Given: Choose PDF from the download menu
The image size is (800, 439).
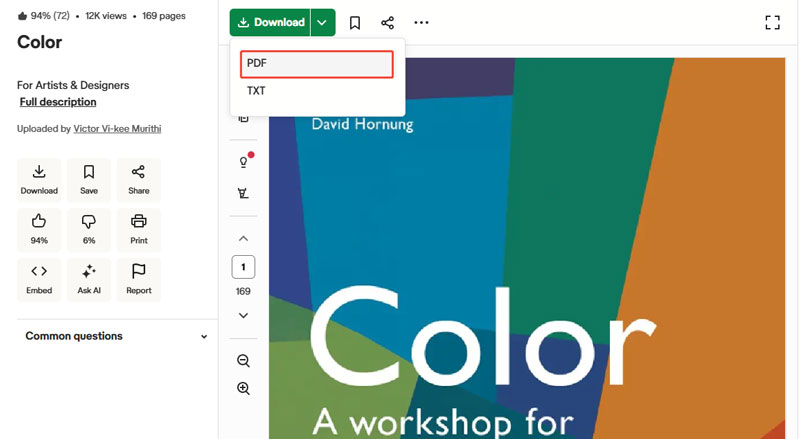Looking at the screenshot, I should point(316,64).
